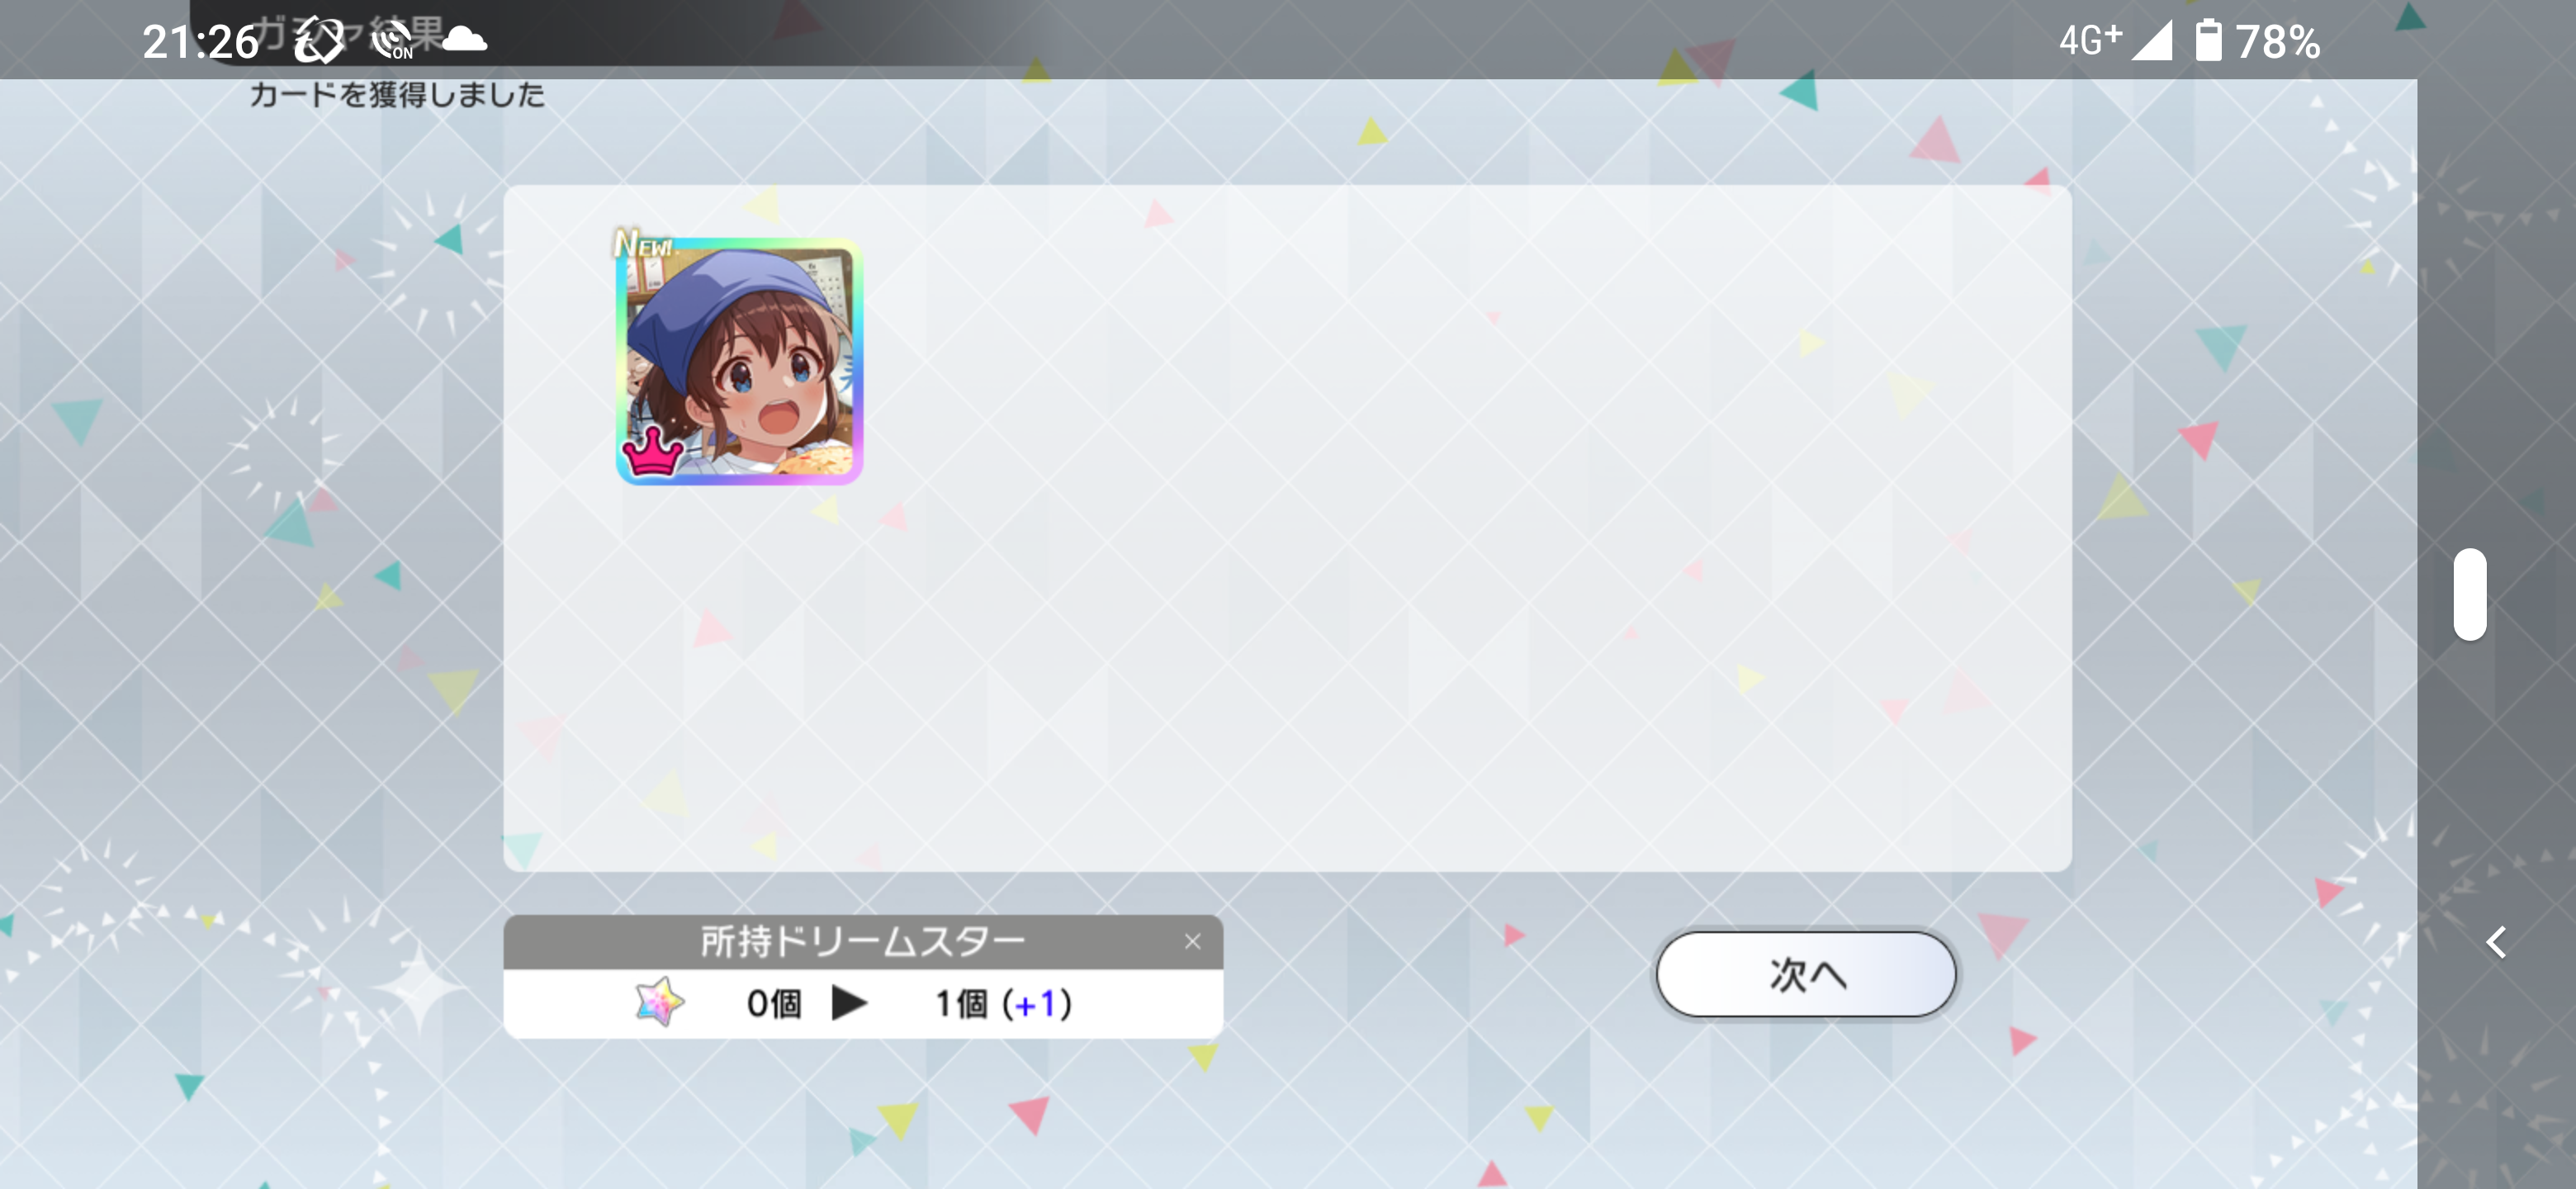The image size is (2576, 1189).
Task: Tap the 1個 (+1) updated star count
Action: pyautogui.click(x=1003, y=1003)
